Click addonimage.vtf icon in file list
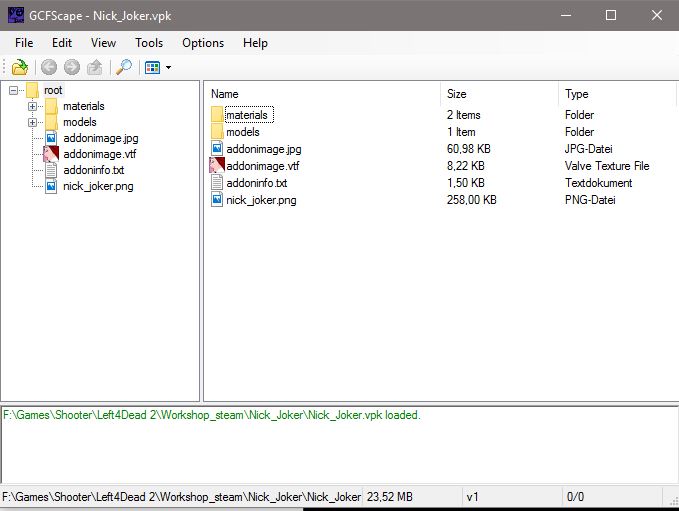Viewport: 679px width, 511px height. point(217,165)
